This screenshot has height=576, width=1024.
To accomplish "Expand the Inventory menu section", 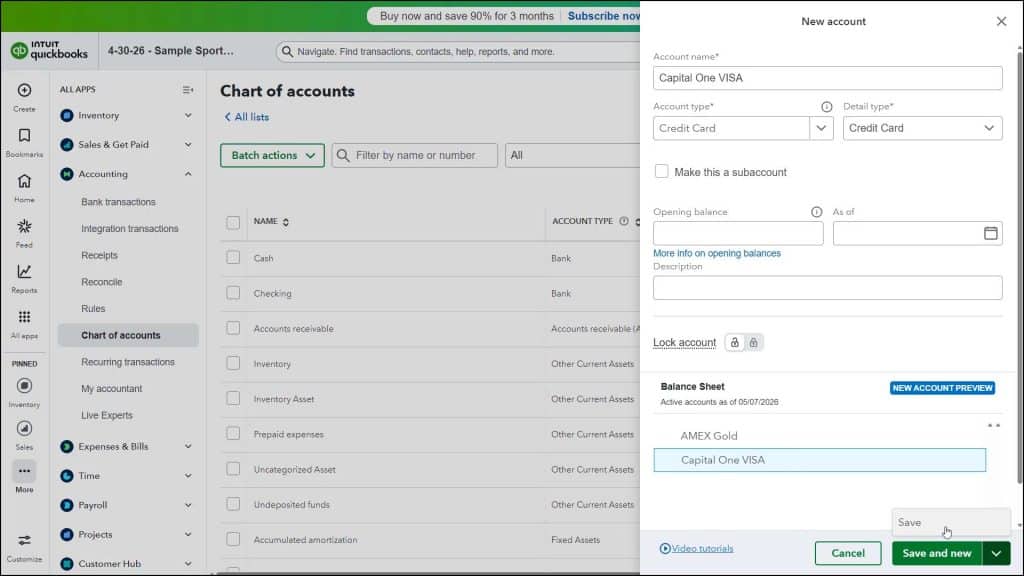I will 188,116.
